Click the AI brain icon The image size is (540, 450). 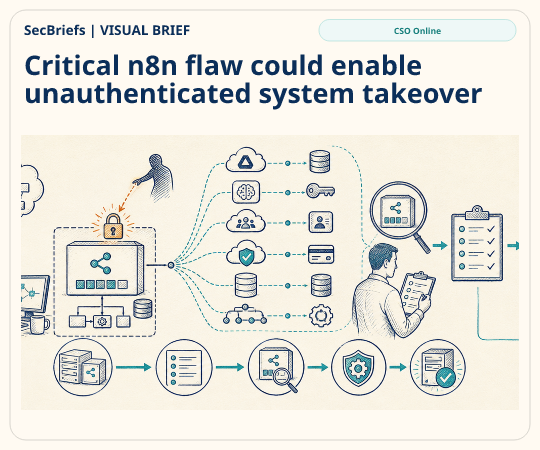tap(246, 192)
